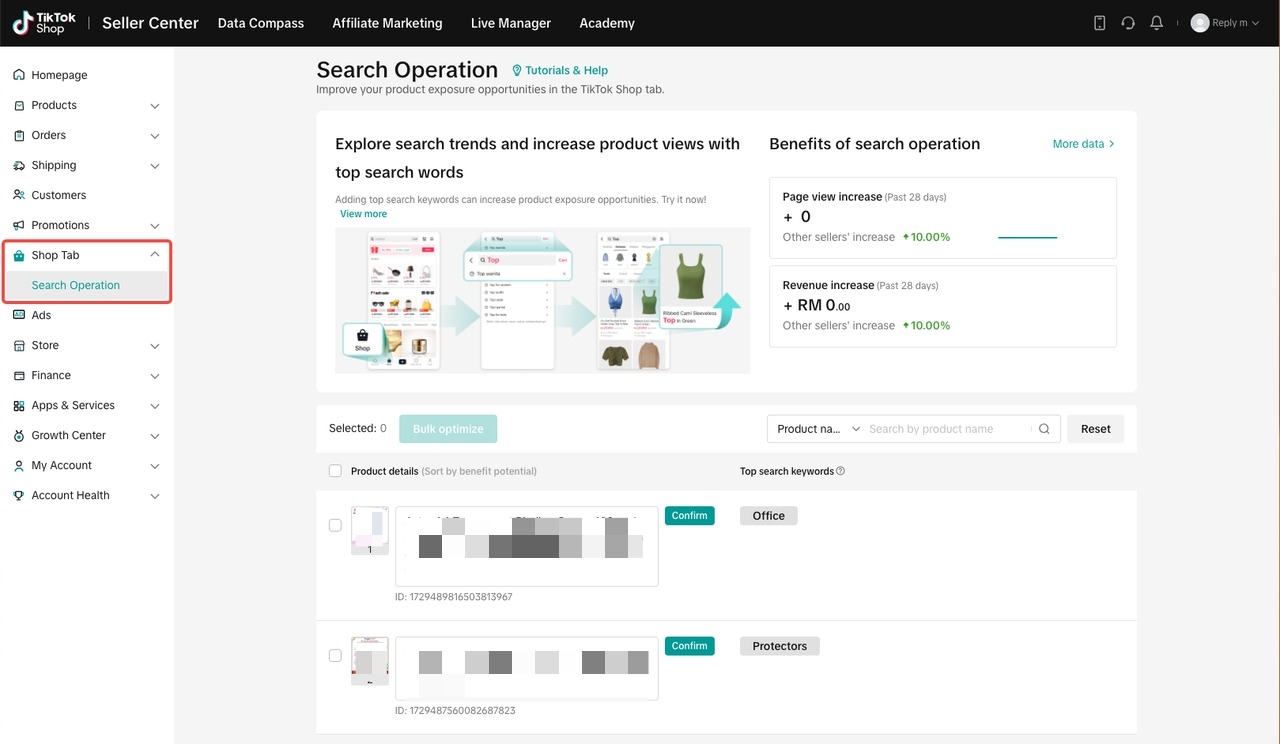
Task: Open the Product name filter dropdown
Action: [815, 429]
